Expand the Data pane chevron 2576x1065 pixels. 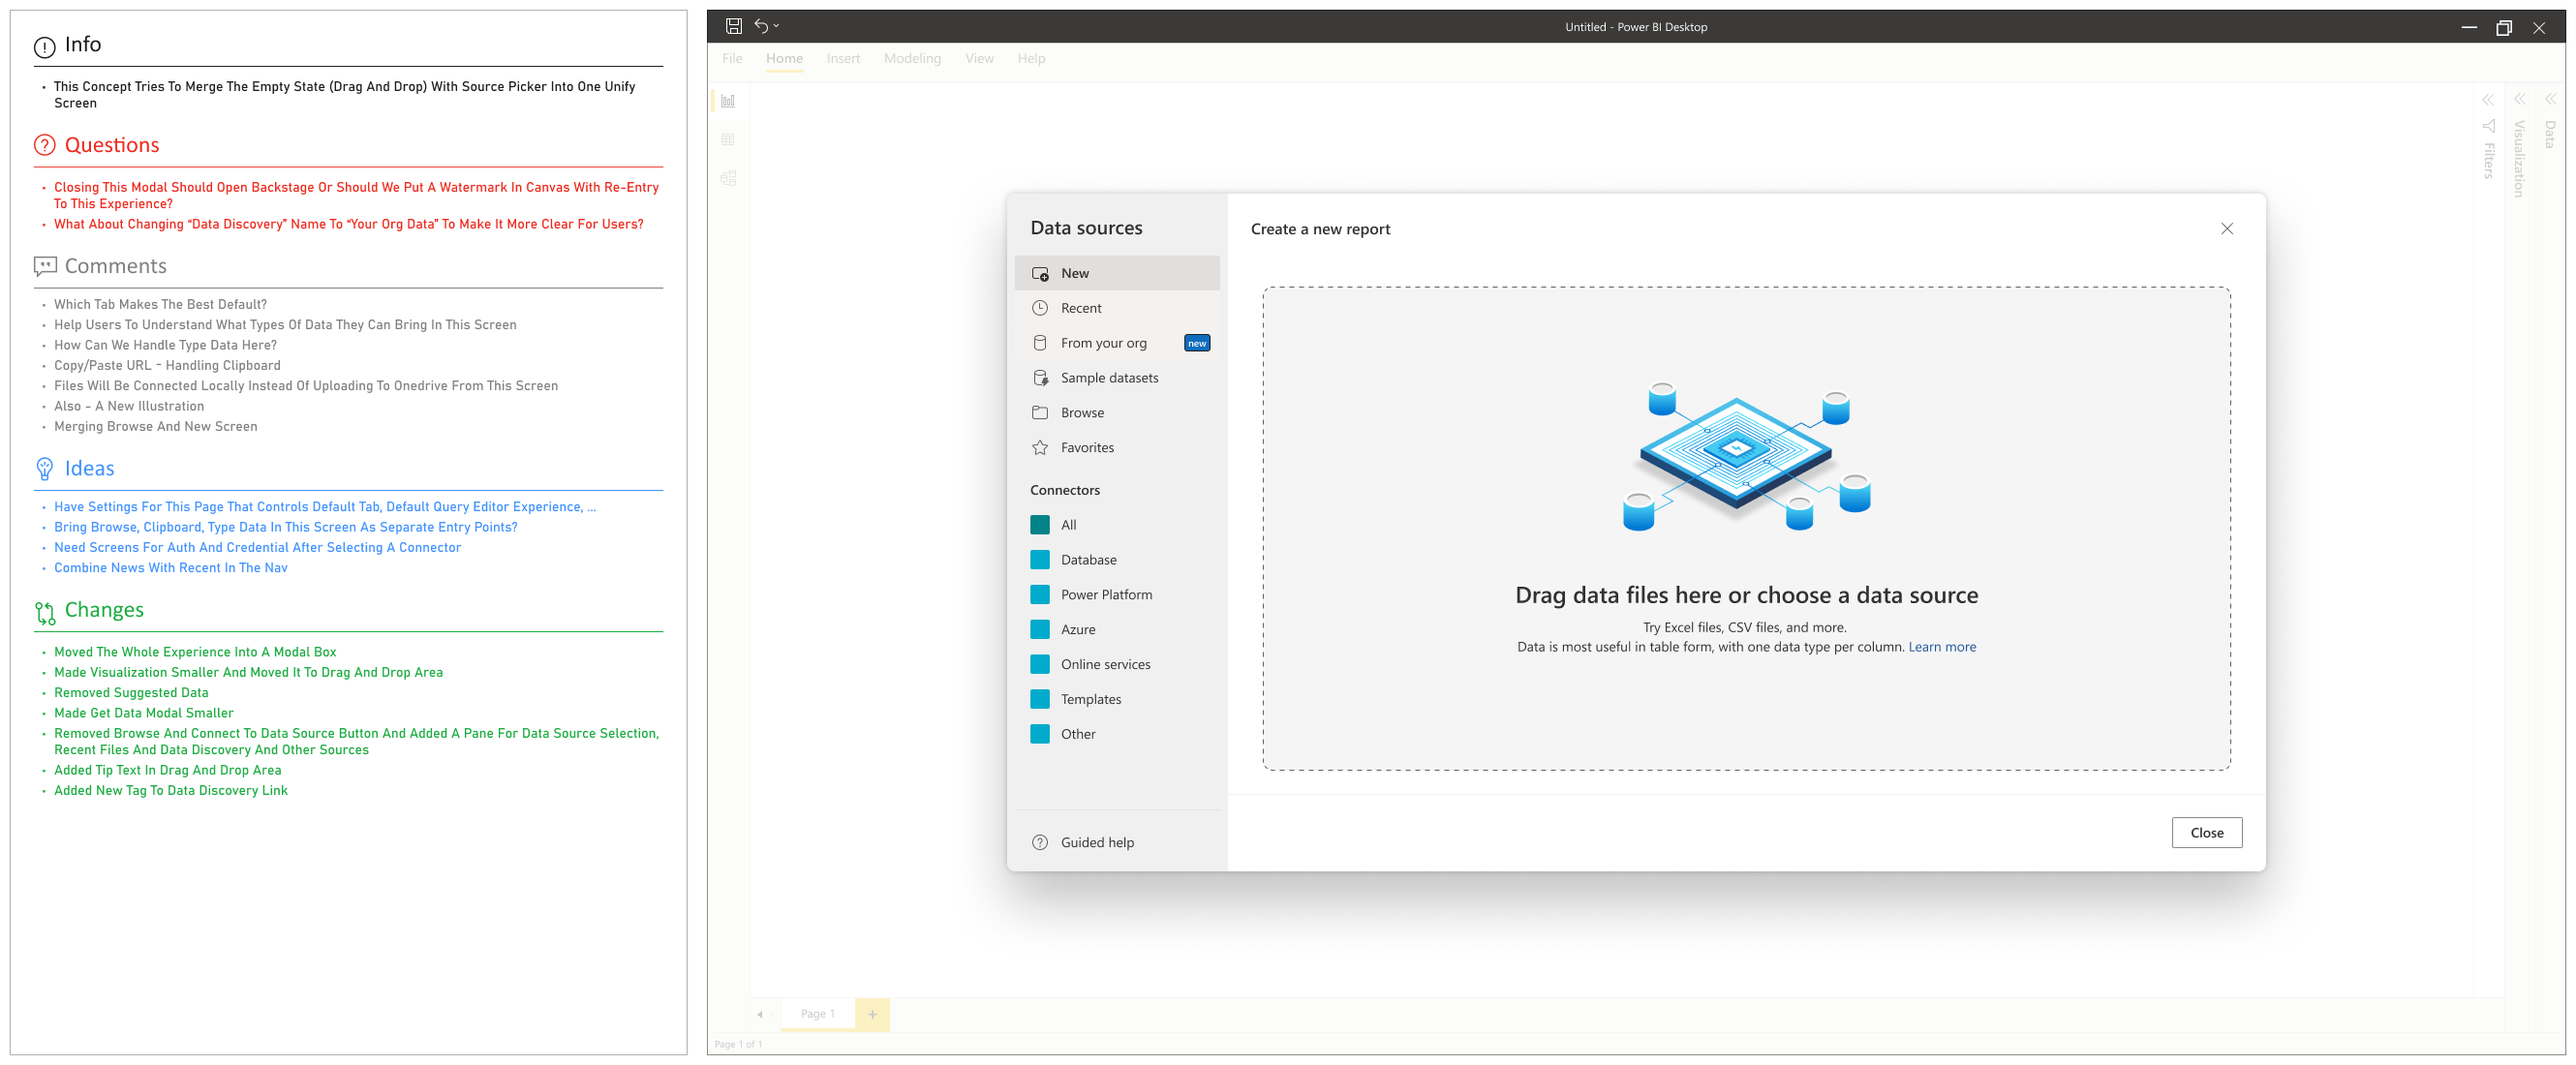pos(2550,99)
